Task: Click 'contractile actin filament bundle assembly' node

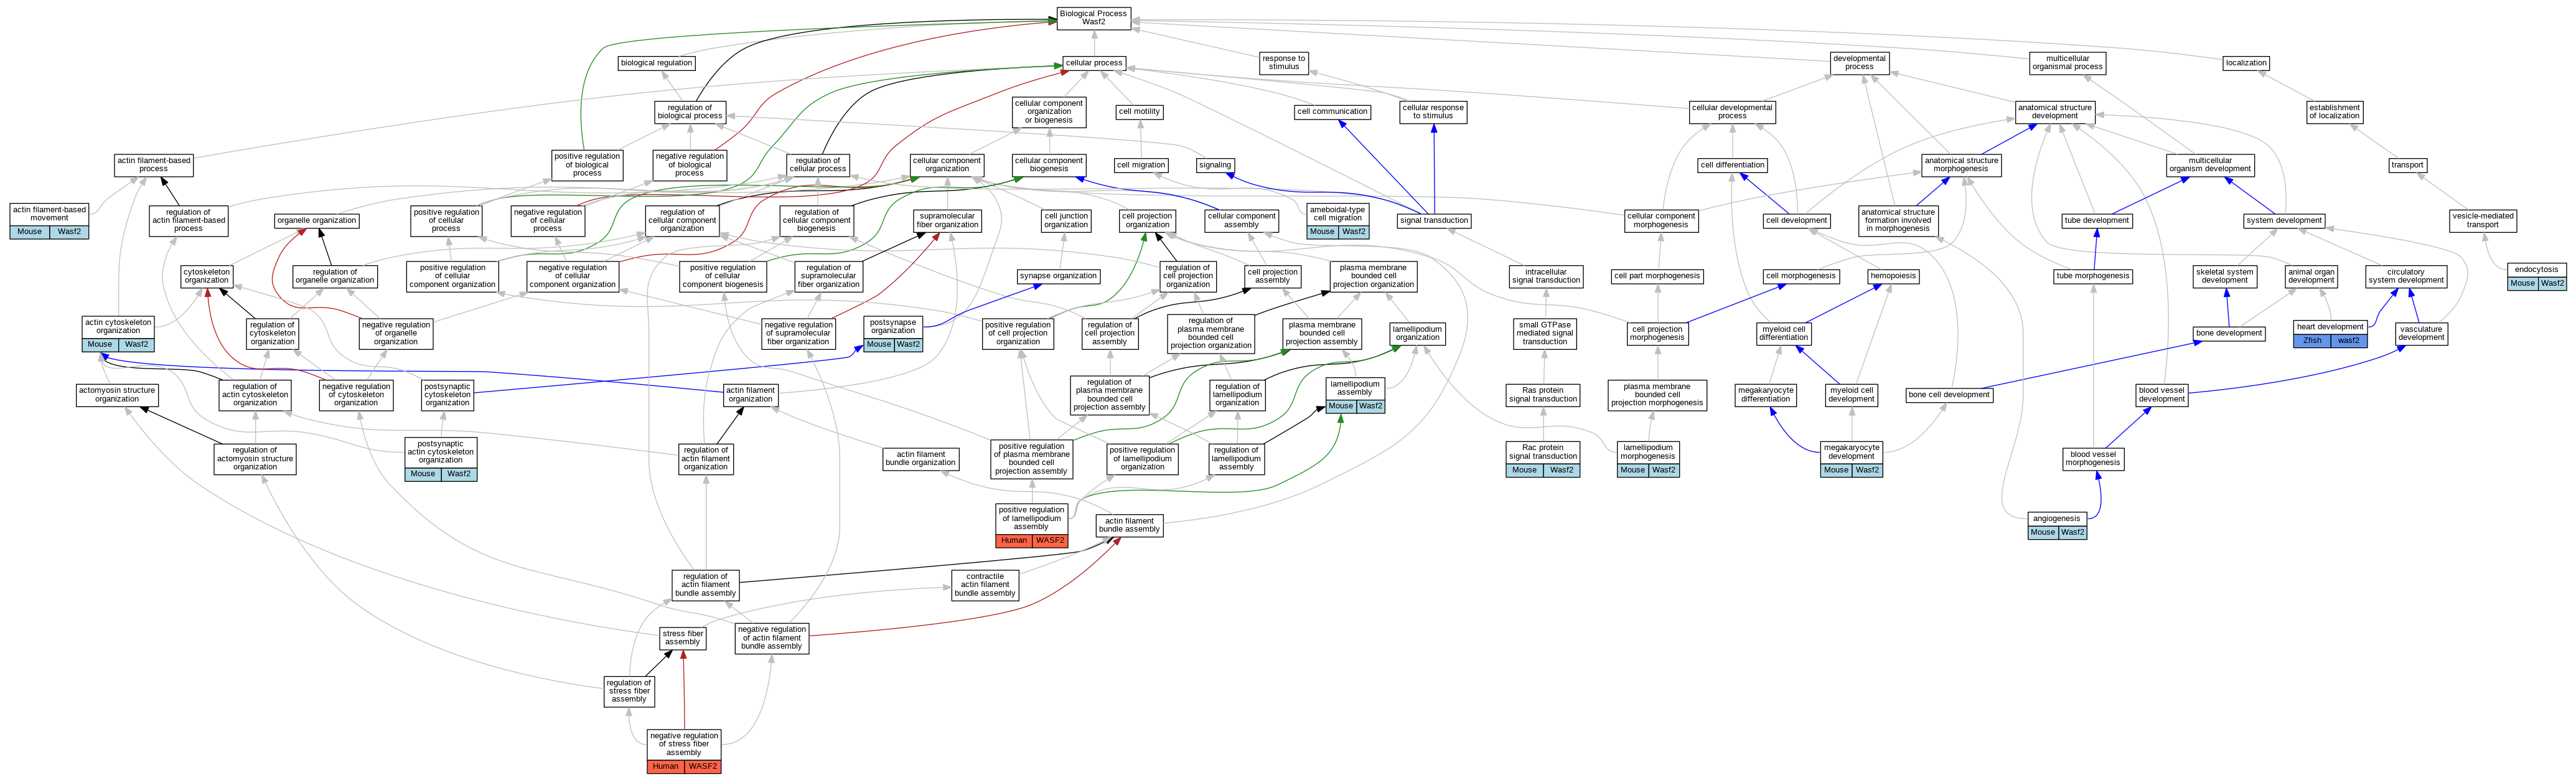Action: click(x=984, y=585)
